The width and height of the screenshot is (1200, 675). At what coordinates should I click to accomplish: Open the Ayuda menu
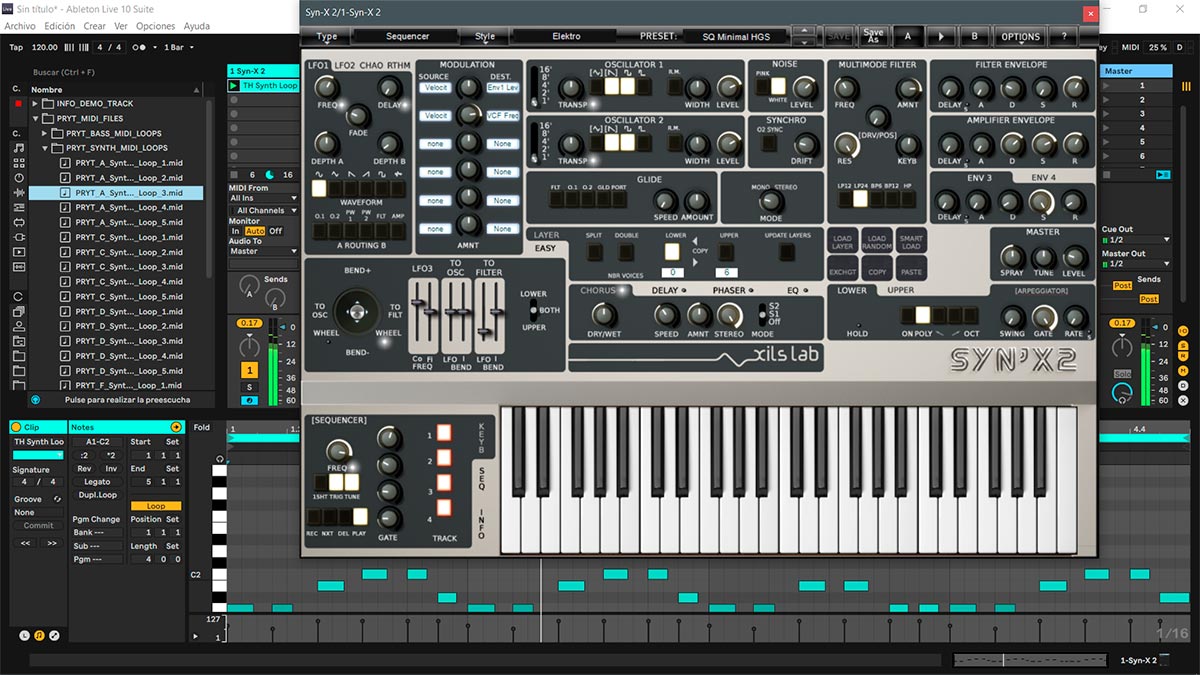tap(197, 26)
